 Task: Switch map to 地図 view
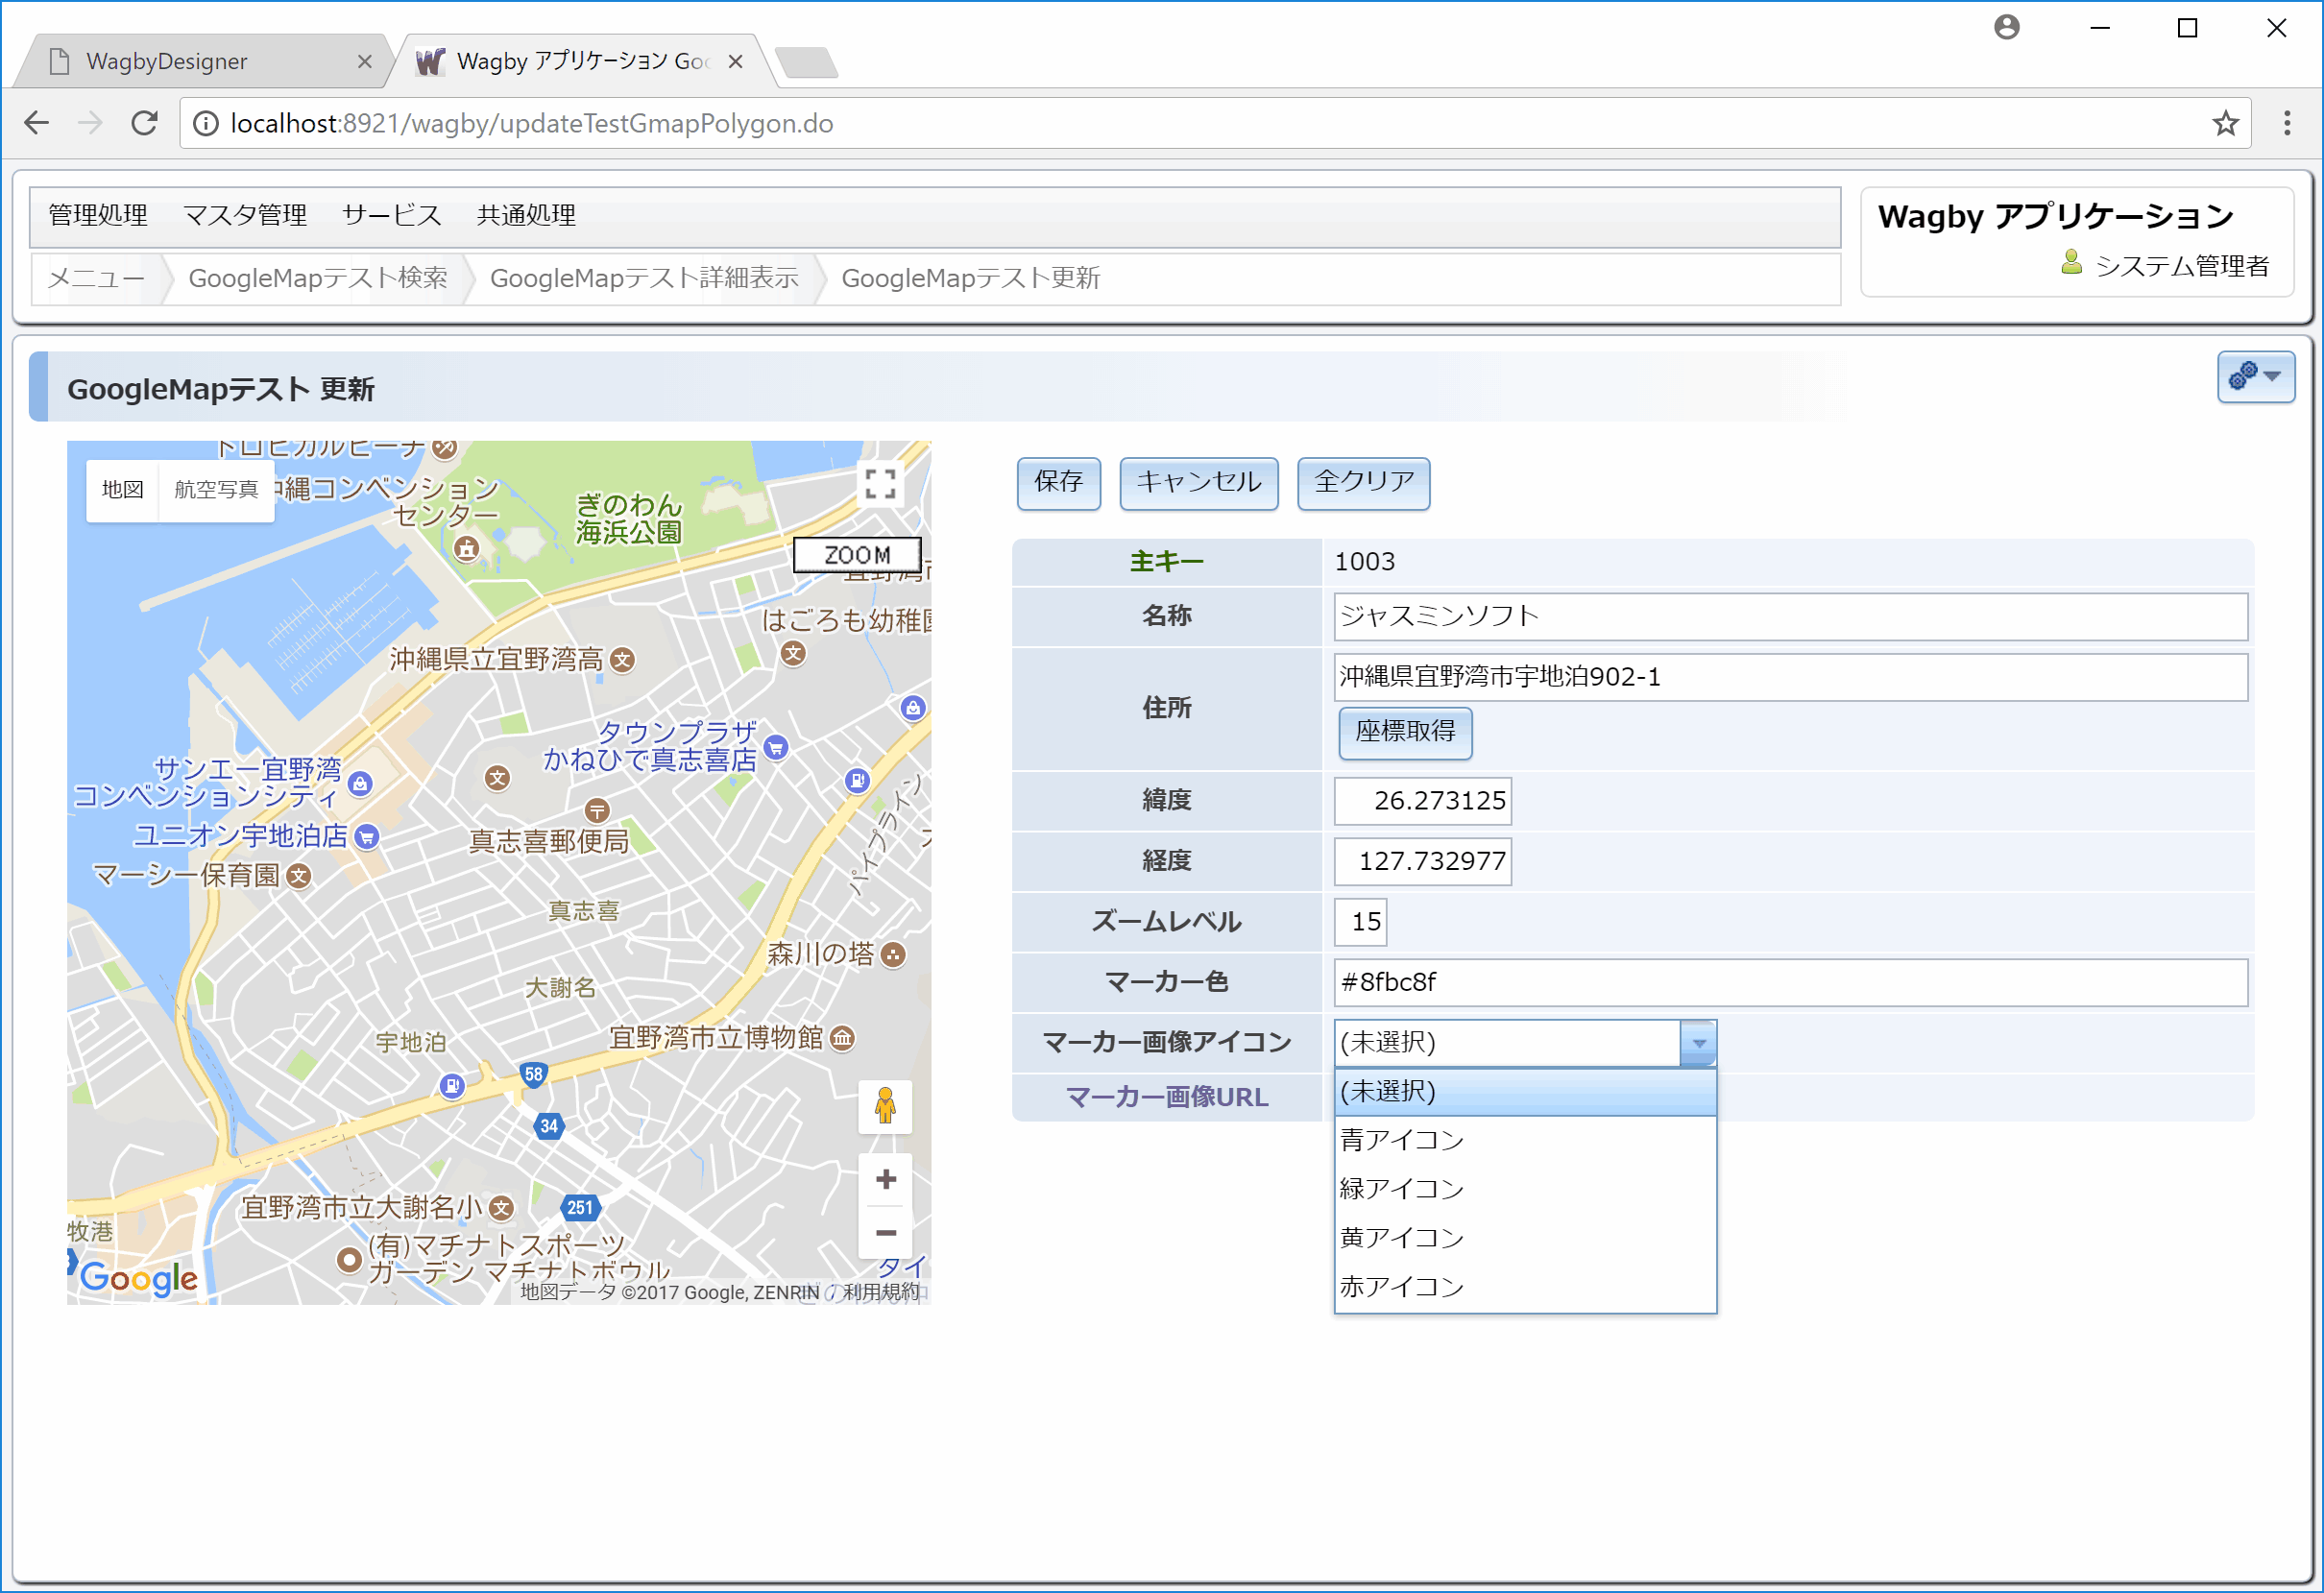[123, 490]
